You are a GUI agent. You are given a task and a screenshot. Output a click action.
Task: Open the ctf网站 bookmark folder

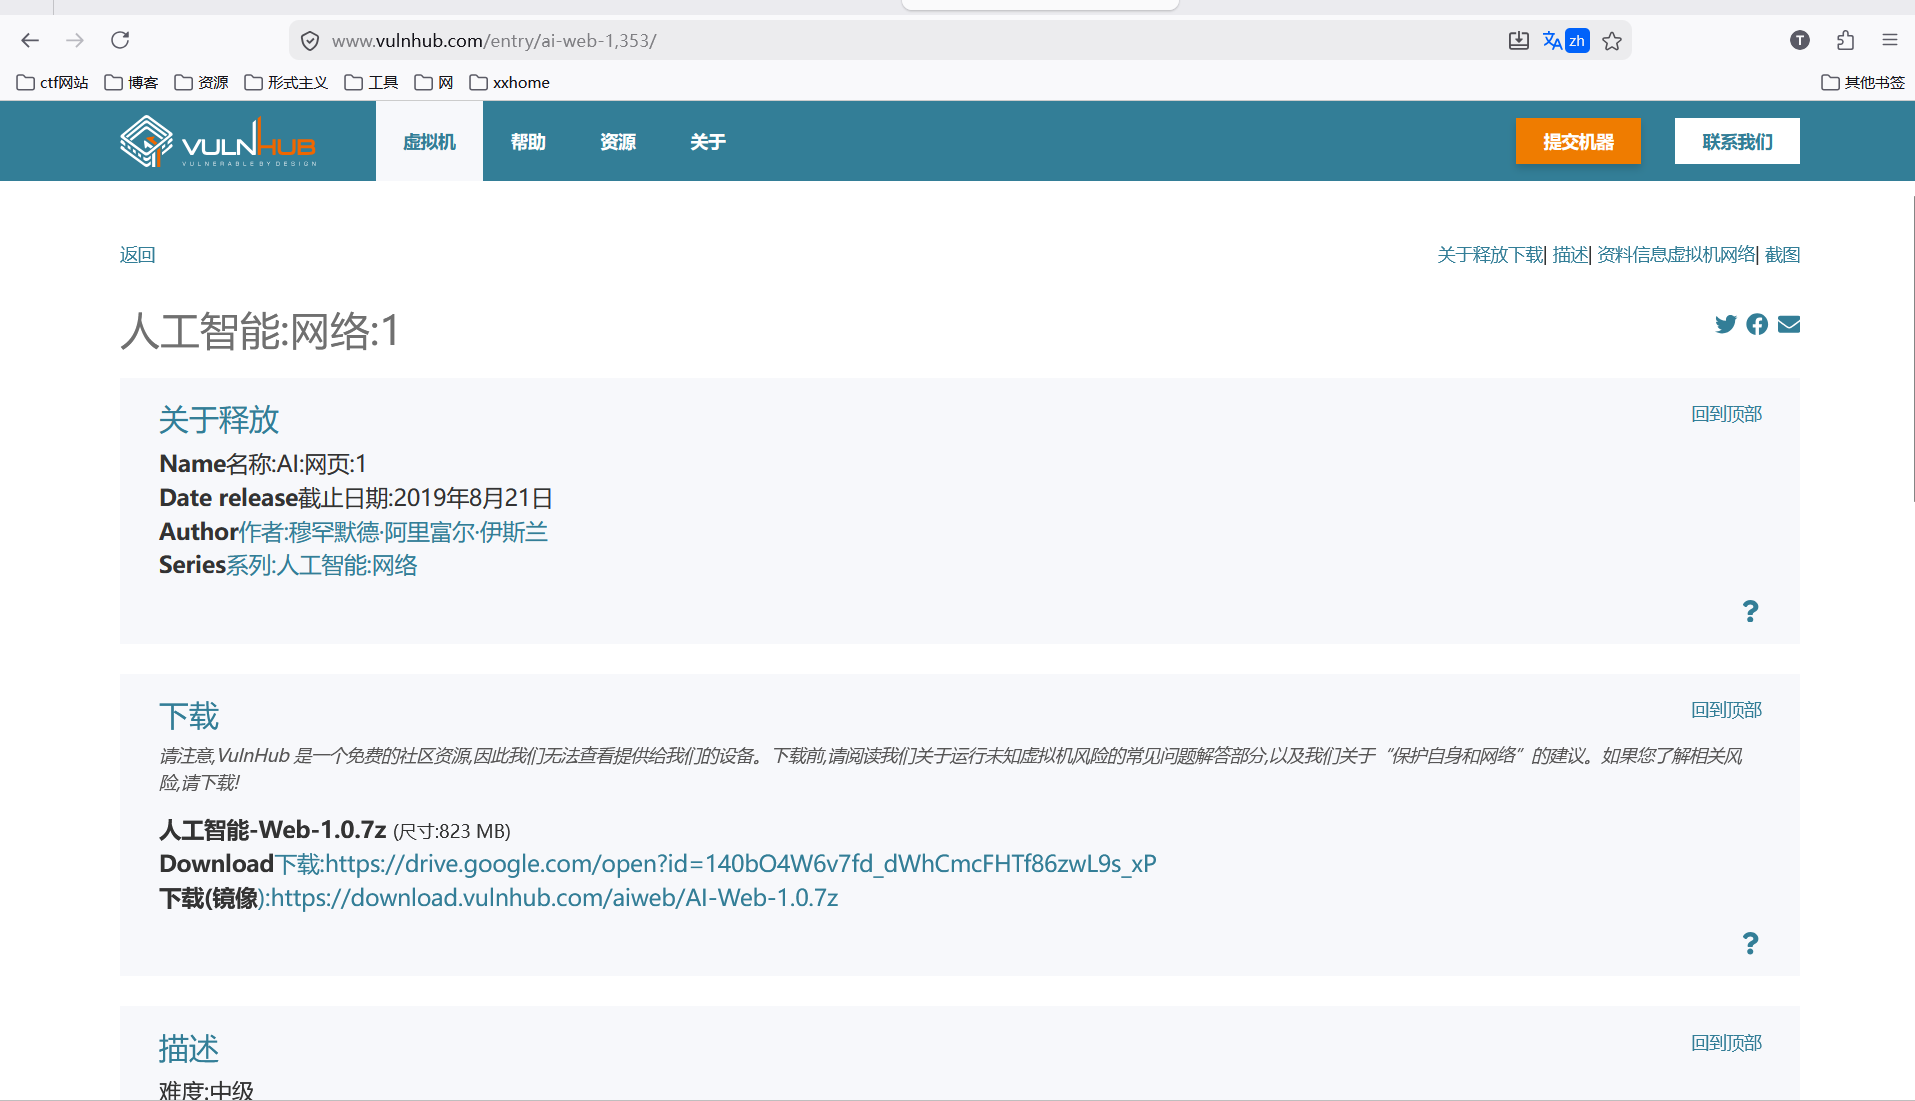[52, 82]
